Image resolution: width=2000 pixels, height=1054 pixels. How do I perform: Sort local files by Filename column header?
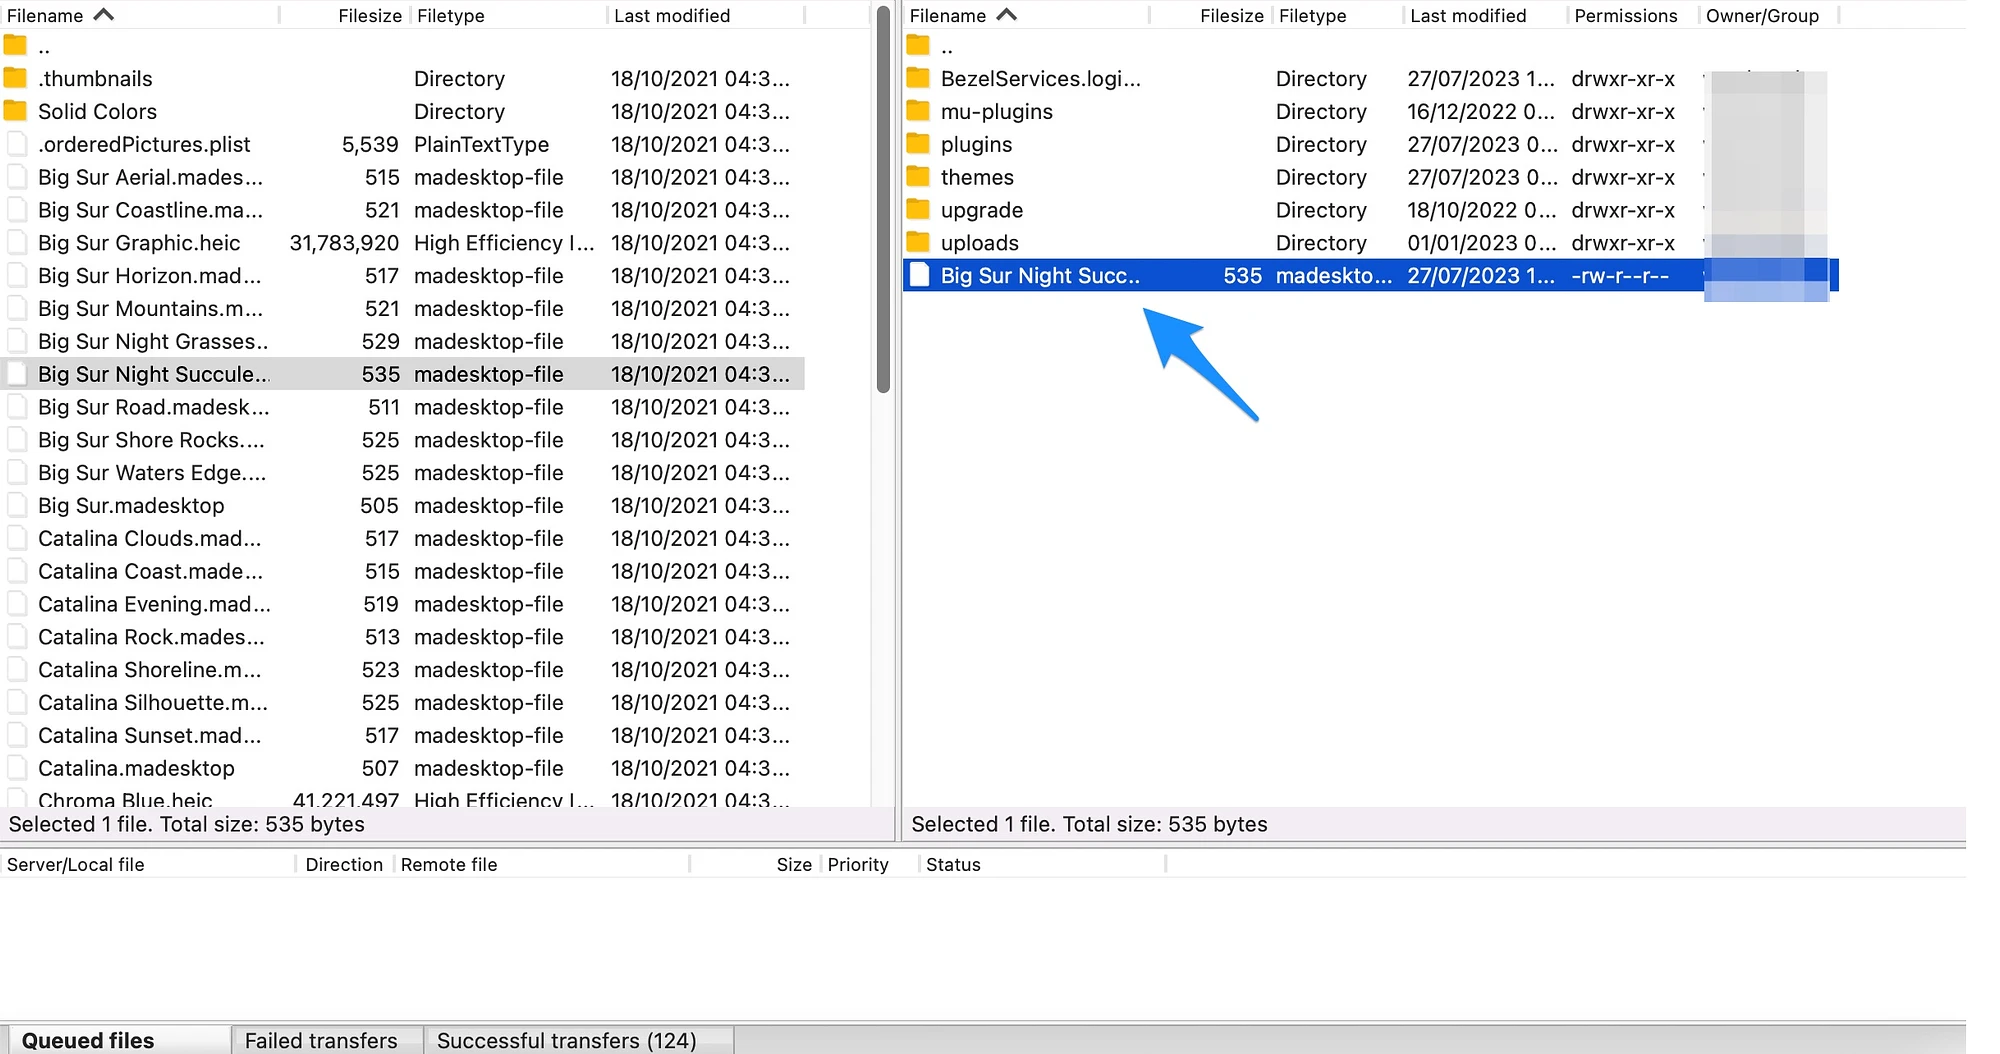tap(140, 15)
